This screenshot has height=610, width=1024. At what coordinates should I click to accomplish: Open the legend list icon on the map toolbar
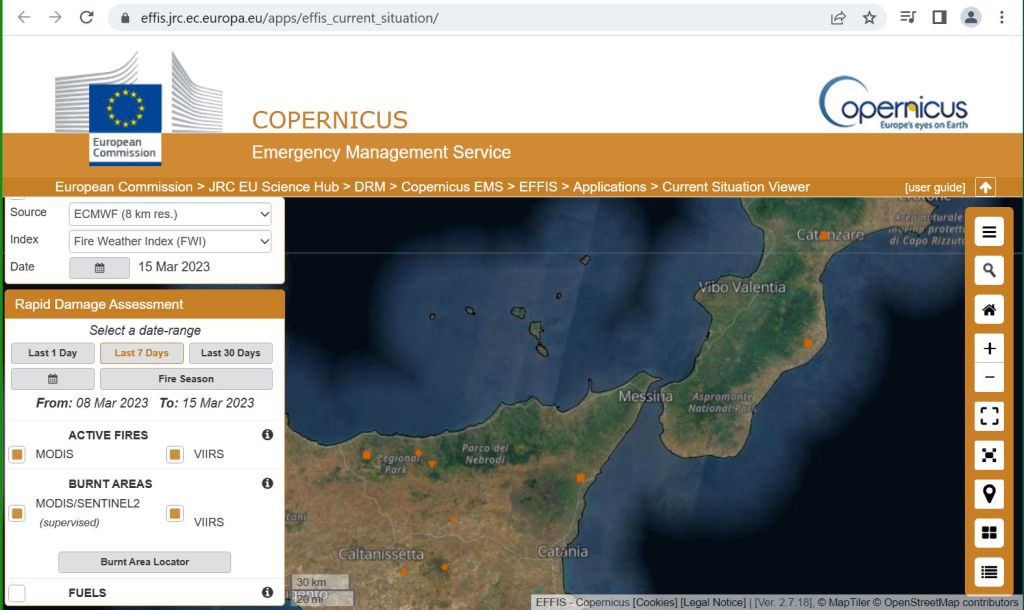tap(989, 572)
